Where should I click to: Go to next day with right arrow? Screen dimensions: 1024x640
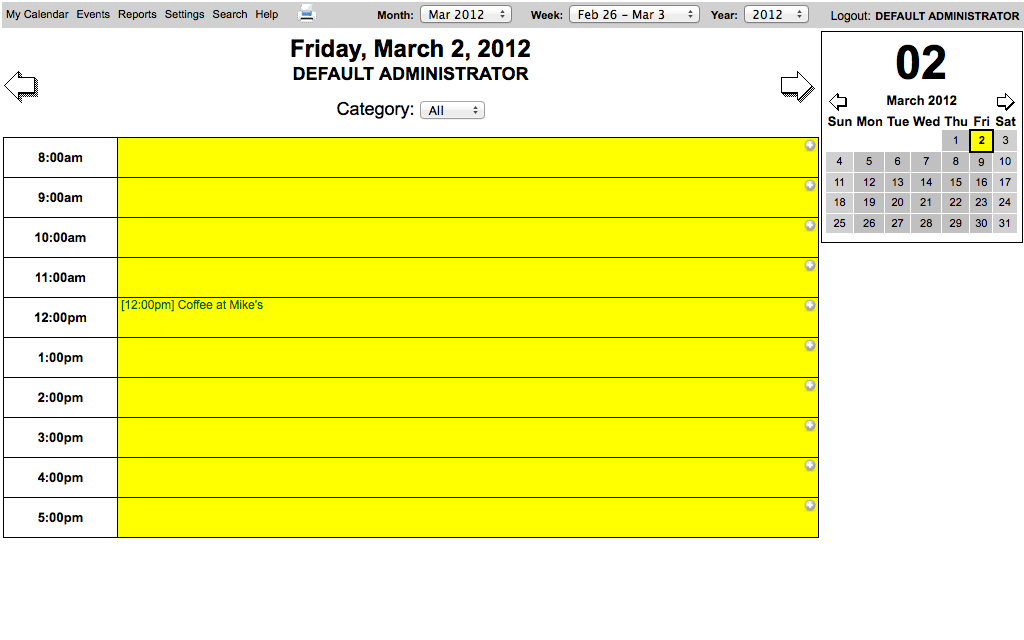(x=797, y=87)
